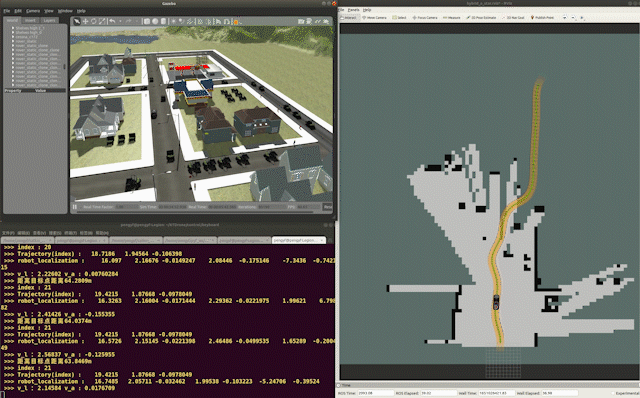The image size is (640, 398).
Task: Take a screenshot with the Gazebo camera icon
Action: (x=301, y=21)
